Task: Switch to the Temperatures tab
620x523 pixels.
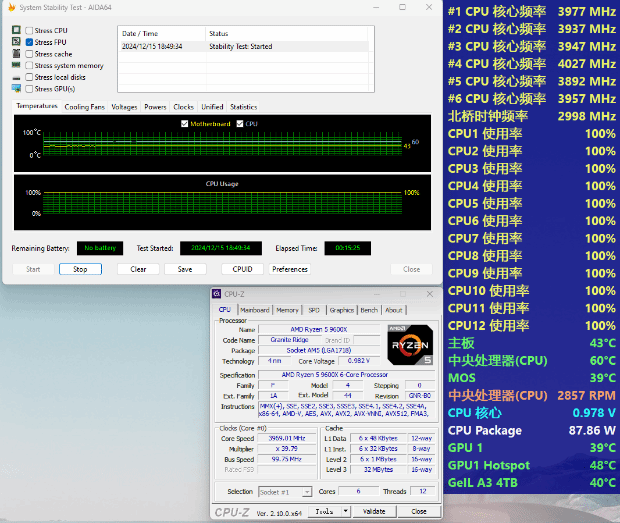Action: (x=37, y=106)
